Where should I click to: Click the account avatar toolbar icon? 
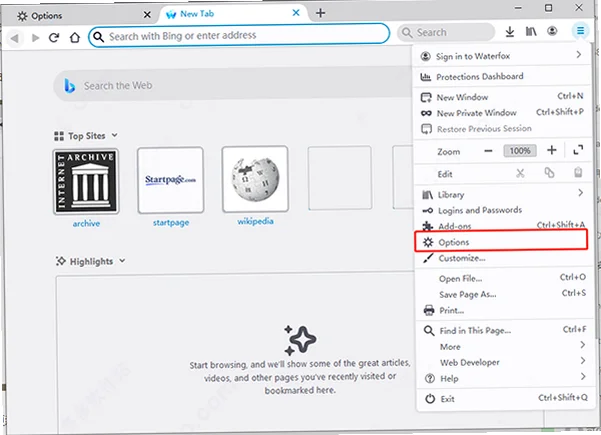tap(552, 31)
